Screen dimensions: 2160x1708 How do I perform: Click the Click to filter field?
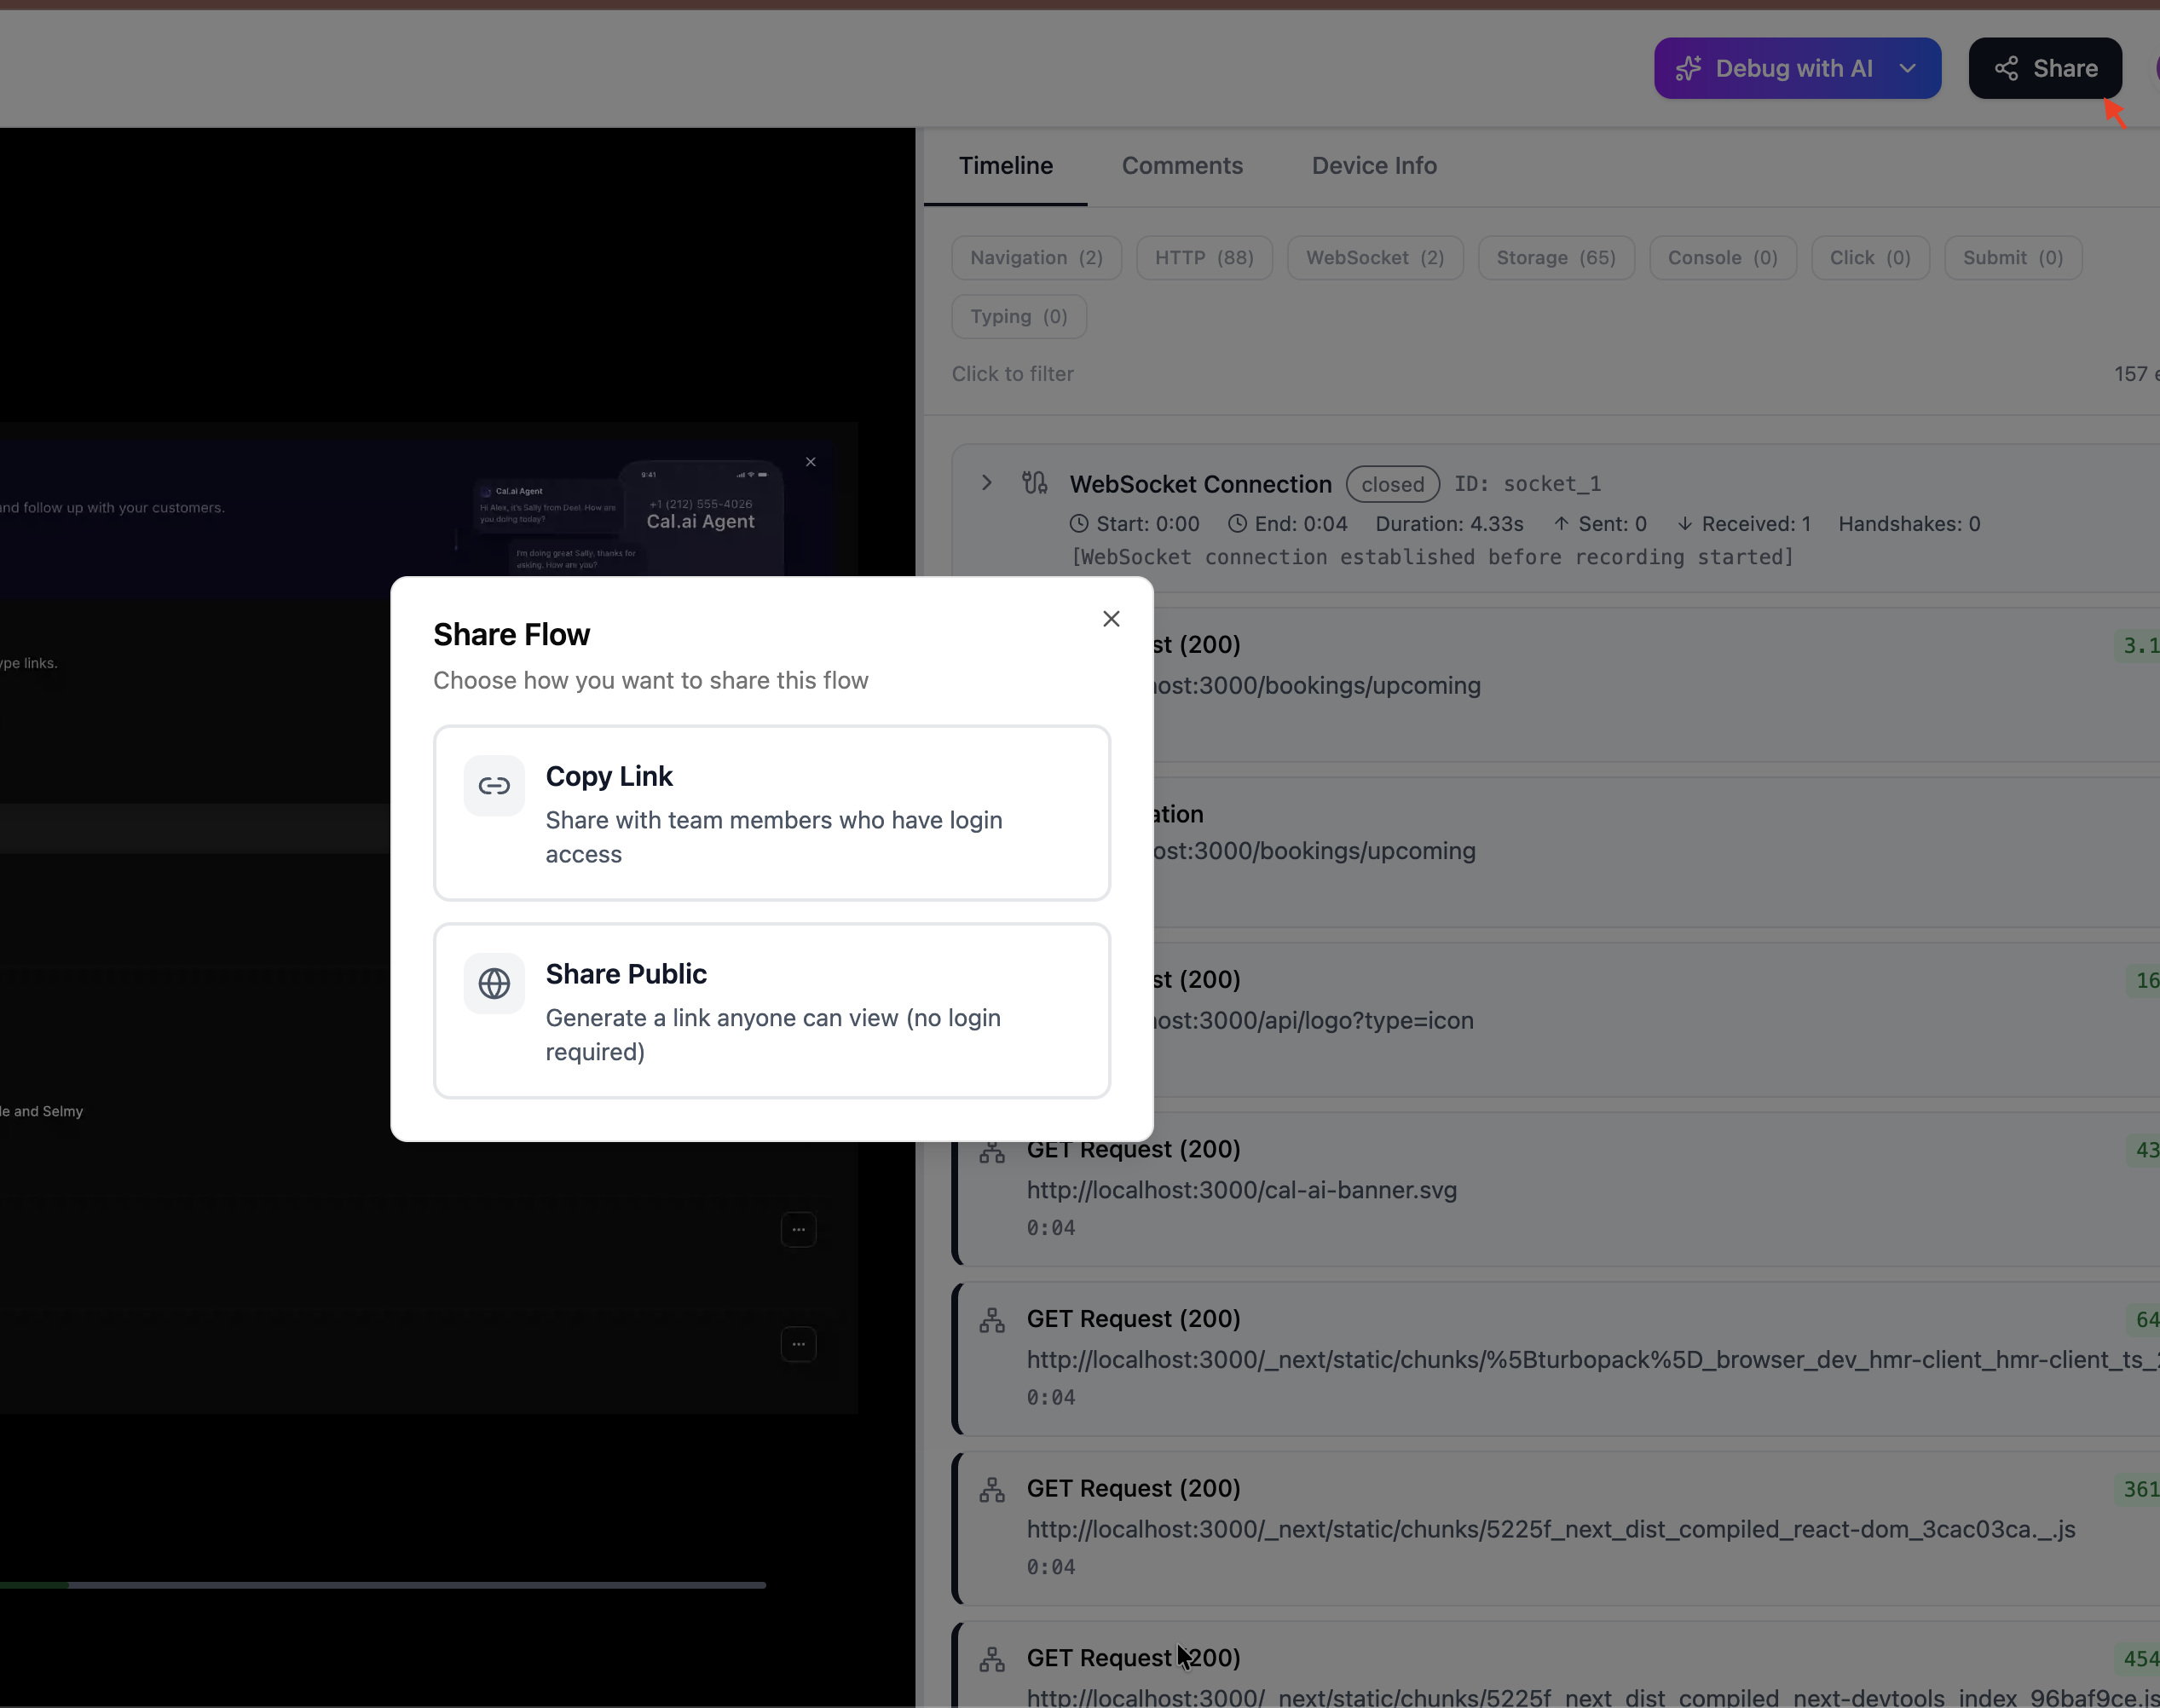pos(1013,373)
